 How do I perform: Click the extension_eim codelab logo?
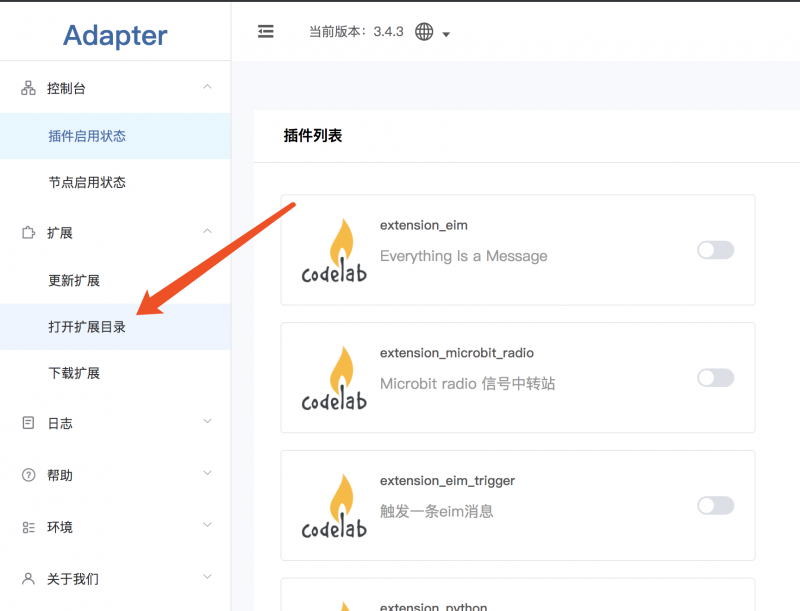point(334,251)
